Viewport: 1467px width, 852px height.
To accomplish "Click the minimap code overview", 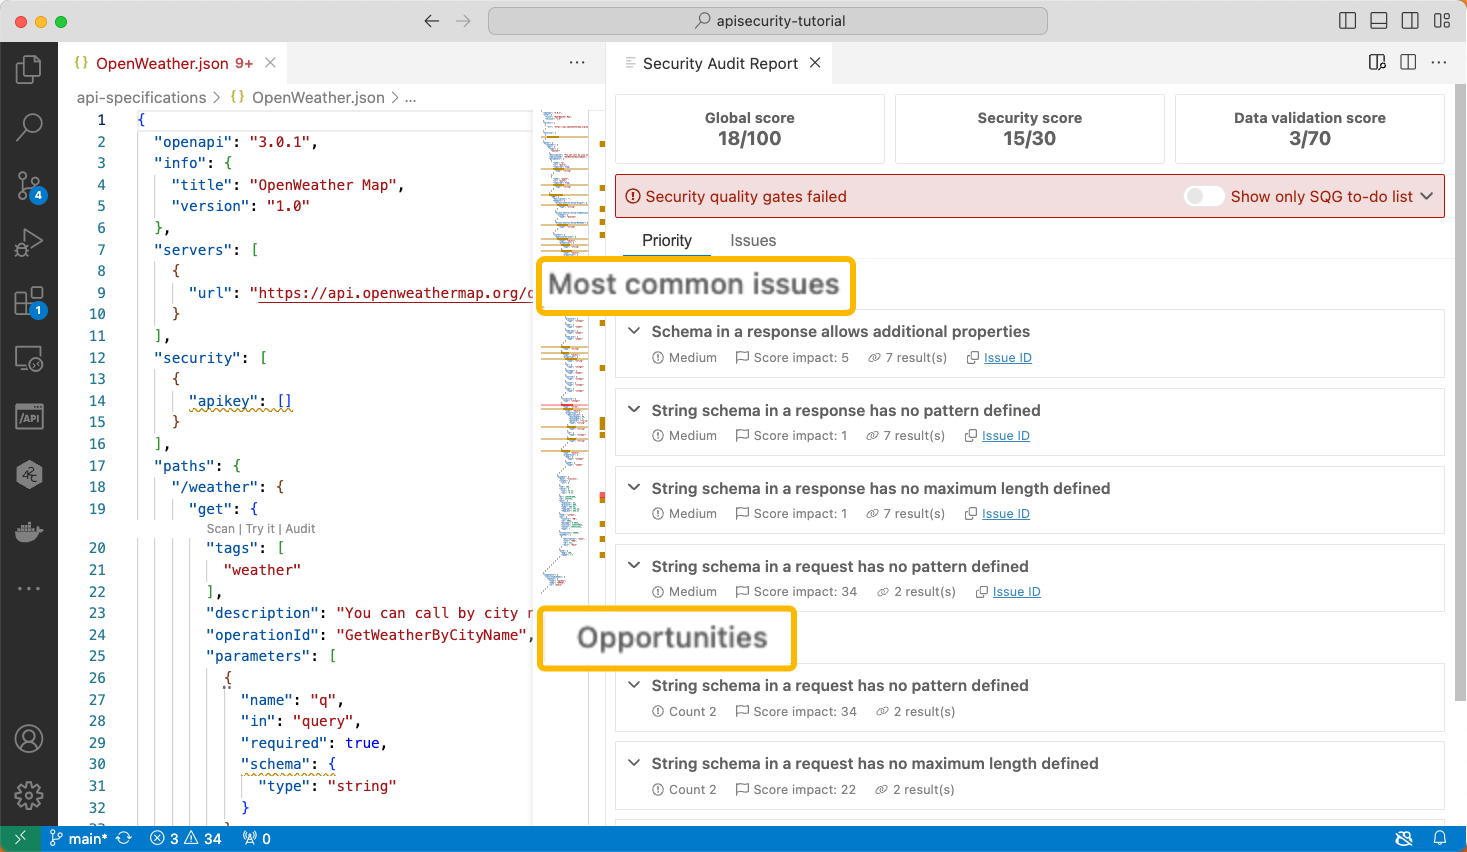I will click(x=565, y=350).
